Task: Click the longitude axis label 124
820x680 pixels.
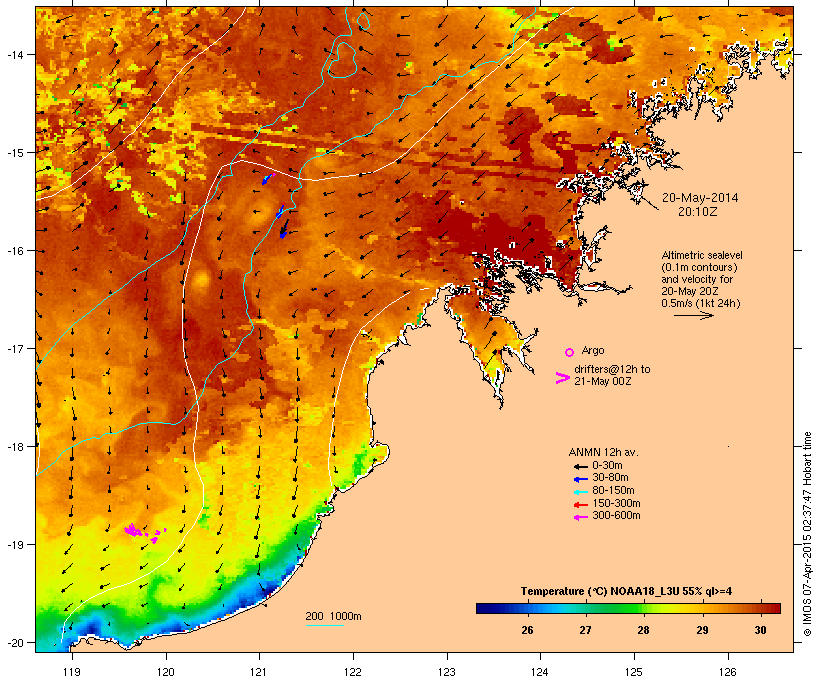Action: tap(540, 672)
